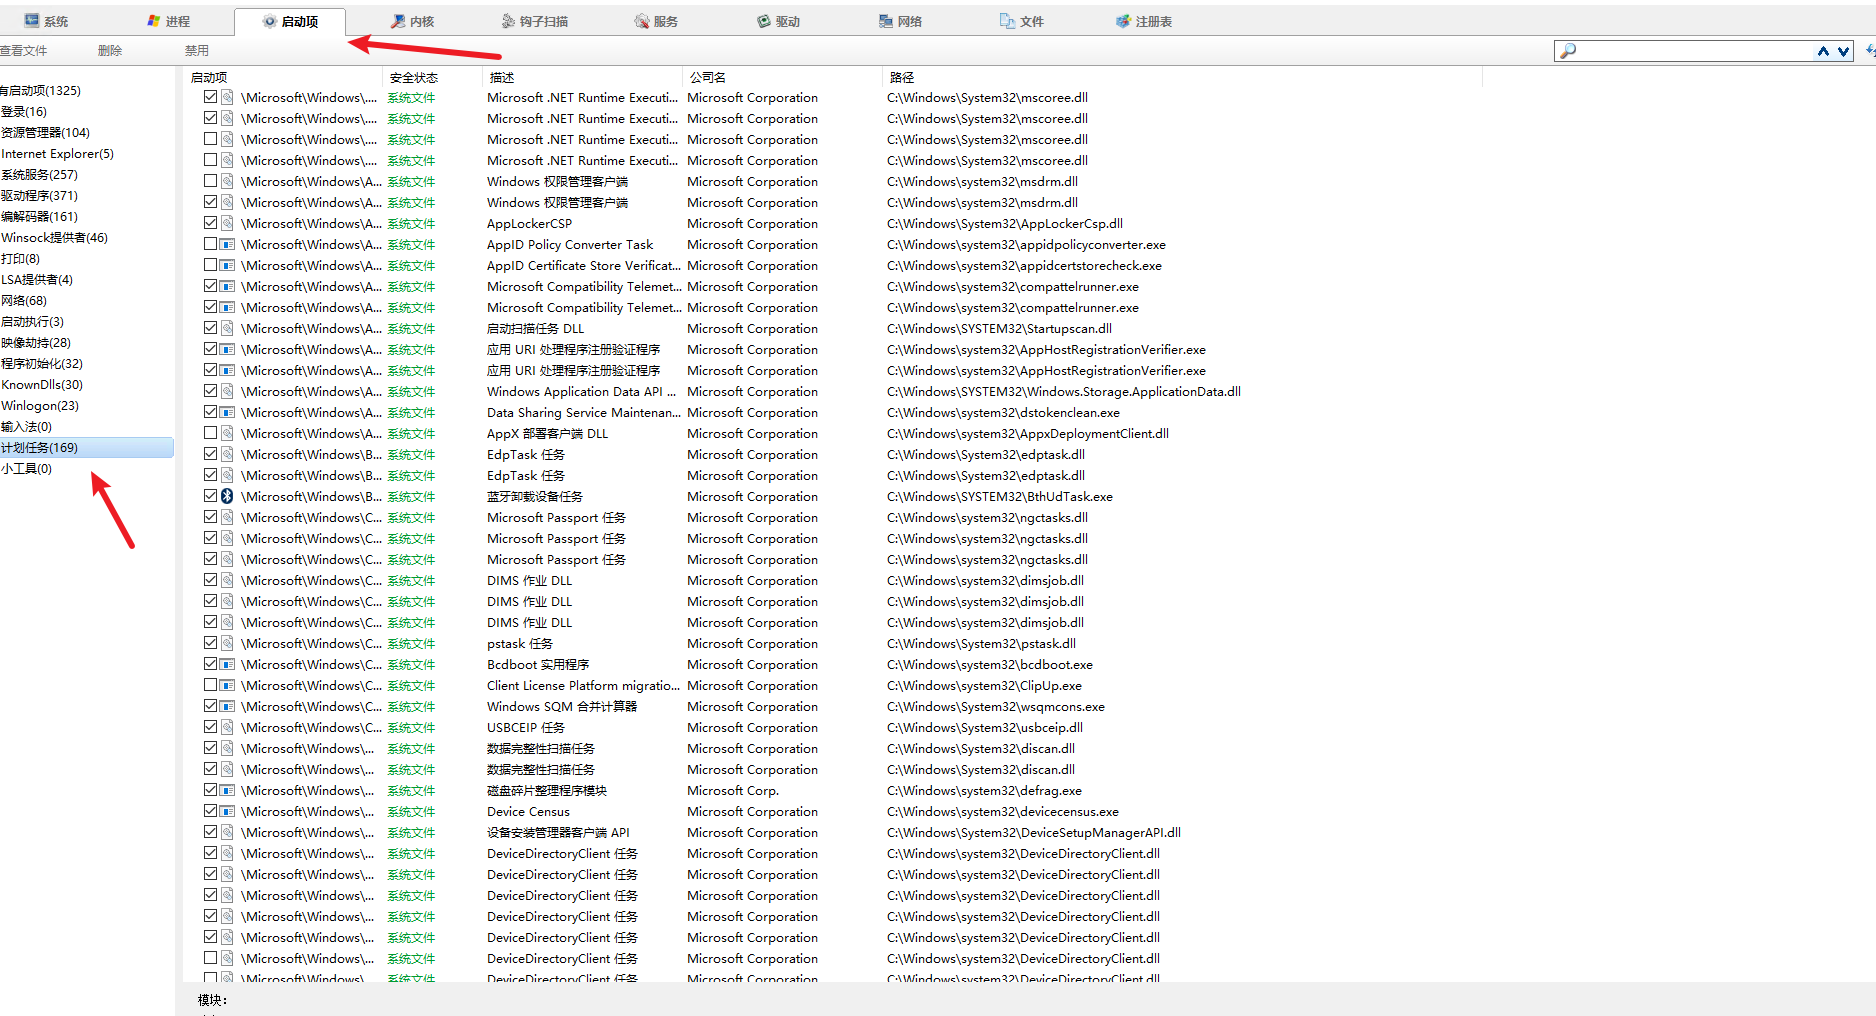Select 计划任务(169) category
Screen dimensions: 1876x1016
(x=87, y=447)
